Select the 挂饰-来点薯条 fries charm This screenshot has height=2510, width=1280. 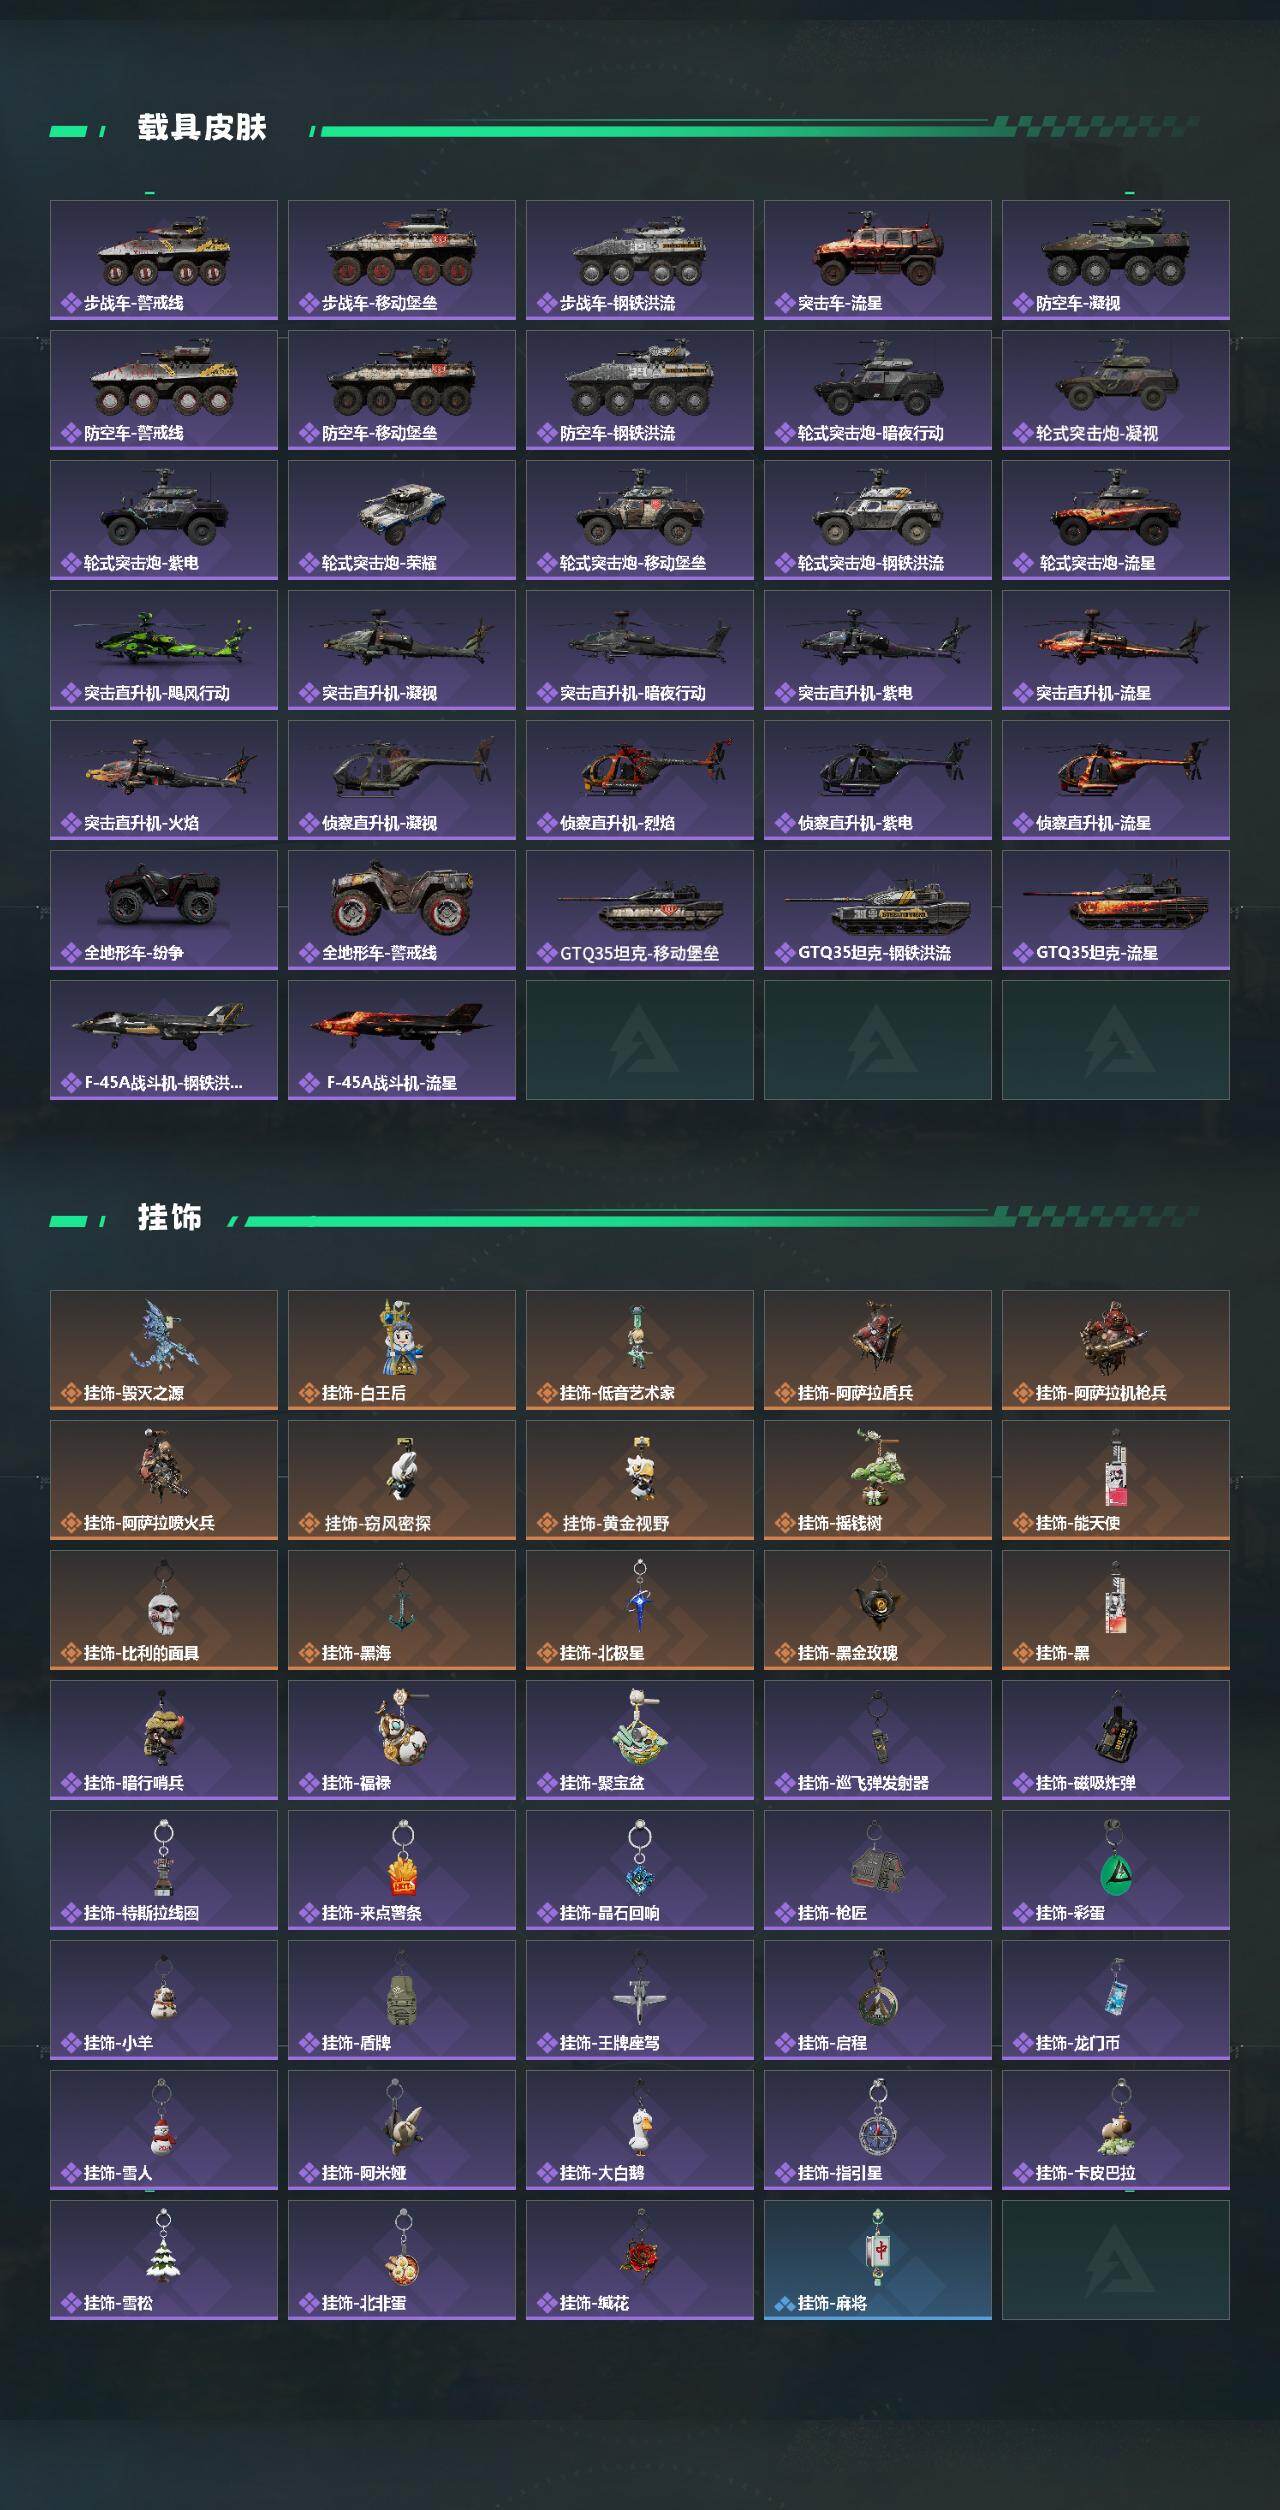[402, 1858]
